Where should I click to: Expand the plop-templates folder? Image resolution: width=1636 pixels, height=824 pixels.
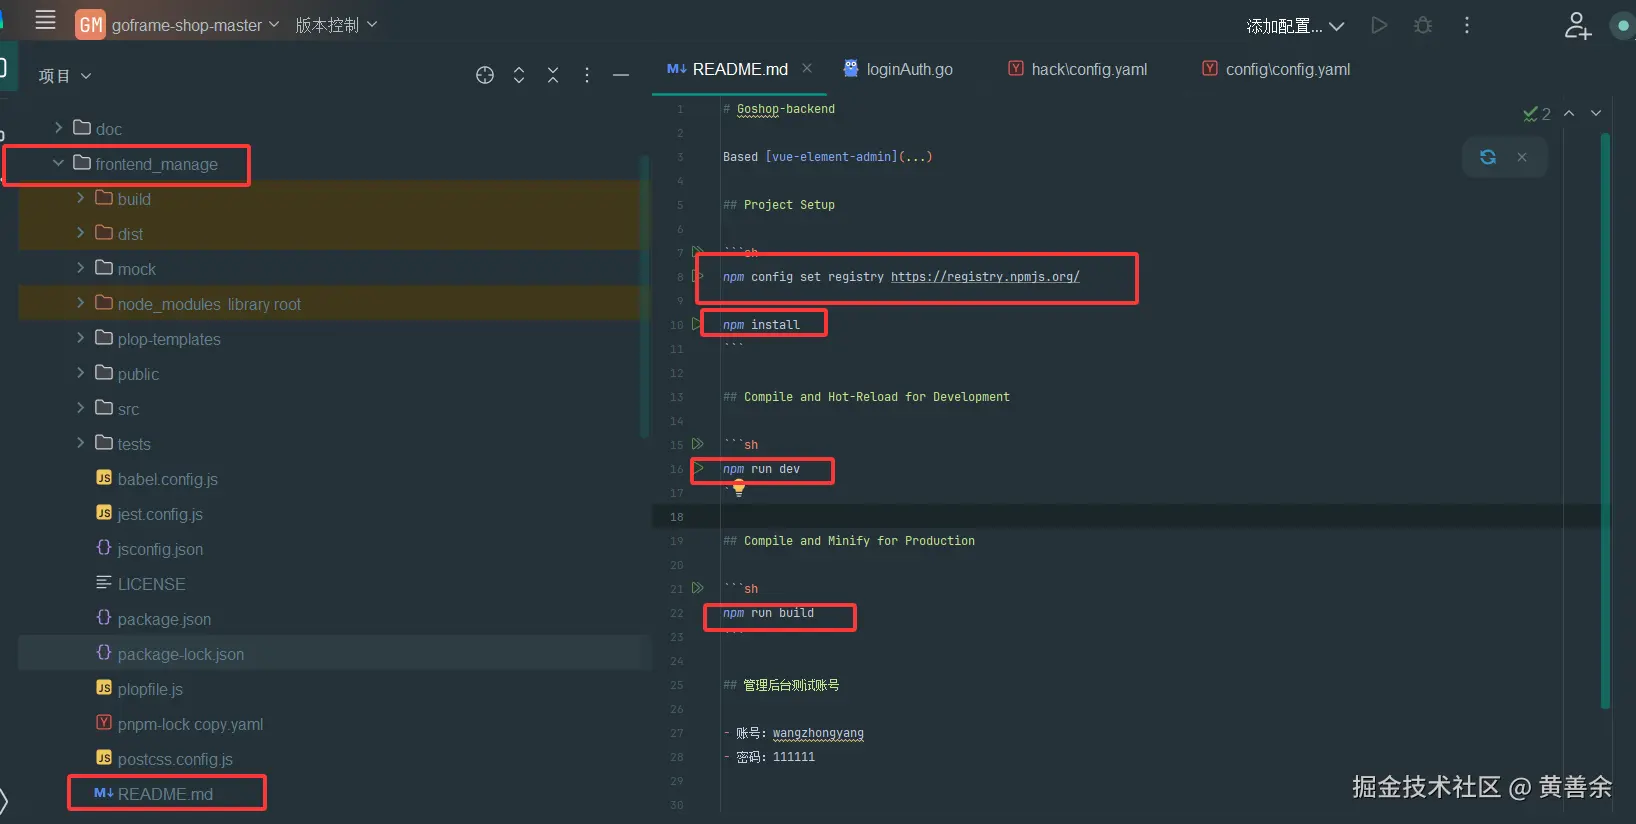(x=81, y=338)
